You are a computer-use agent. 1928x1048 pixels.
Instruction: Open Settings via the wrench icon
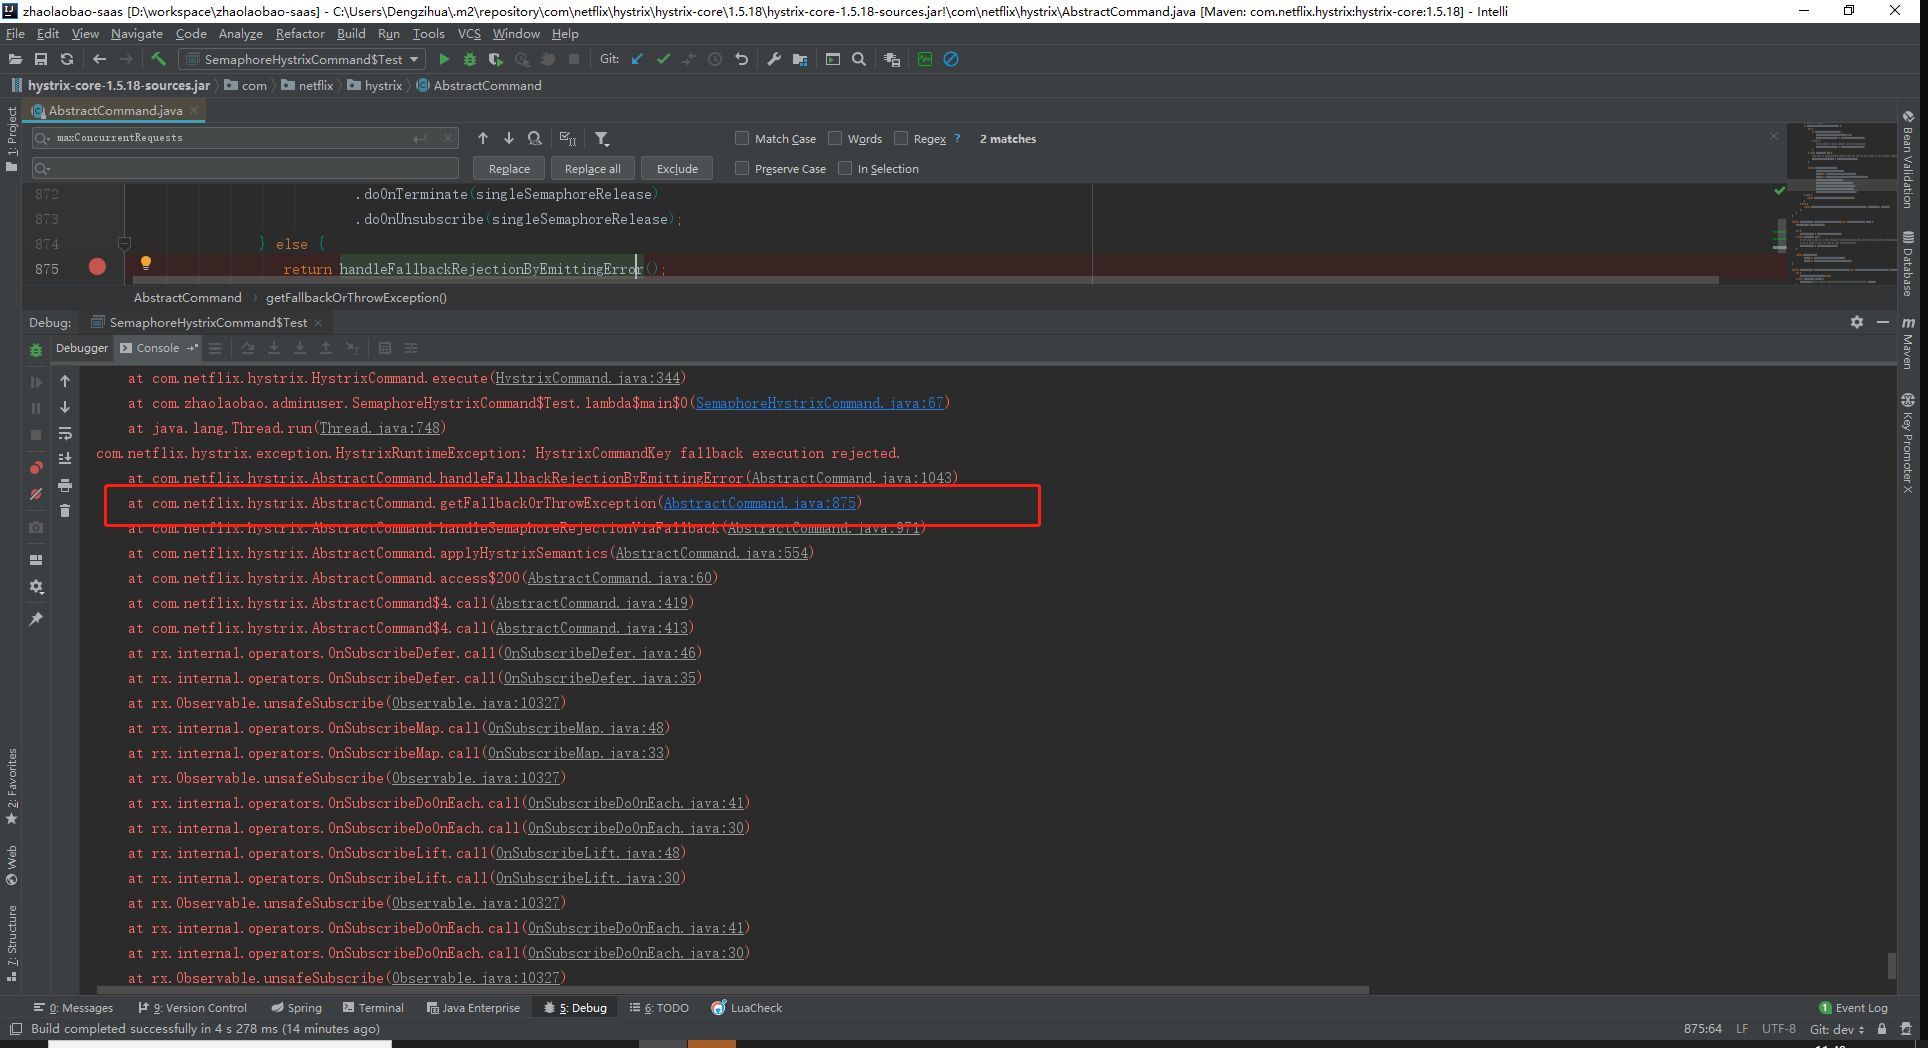click(x=774, y=59)
